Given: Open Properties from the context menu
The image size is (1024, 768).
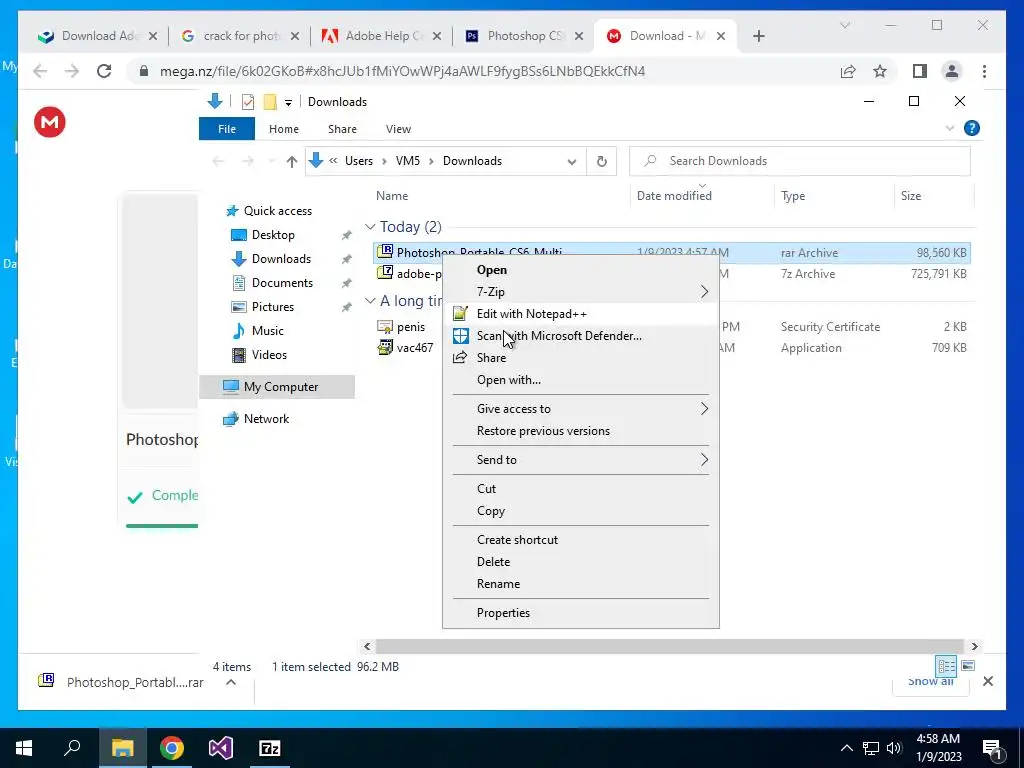Looking at the screenshot, I should 581,613.
